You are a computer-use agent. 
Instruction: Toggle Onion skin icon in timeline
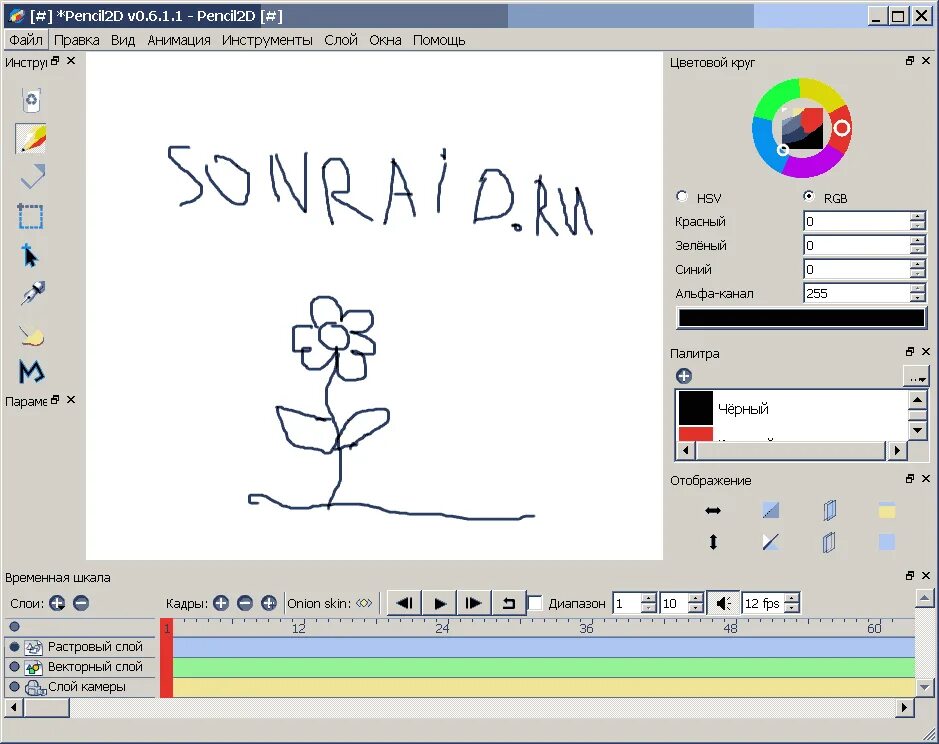tap(364, 603)
